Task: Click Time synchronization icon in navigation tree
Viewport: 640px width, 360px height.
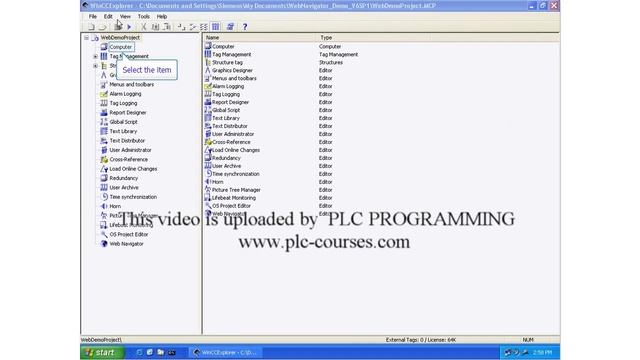Action: click(104, 197)
